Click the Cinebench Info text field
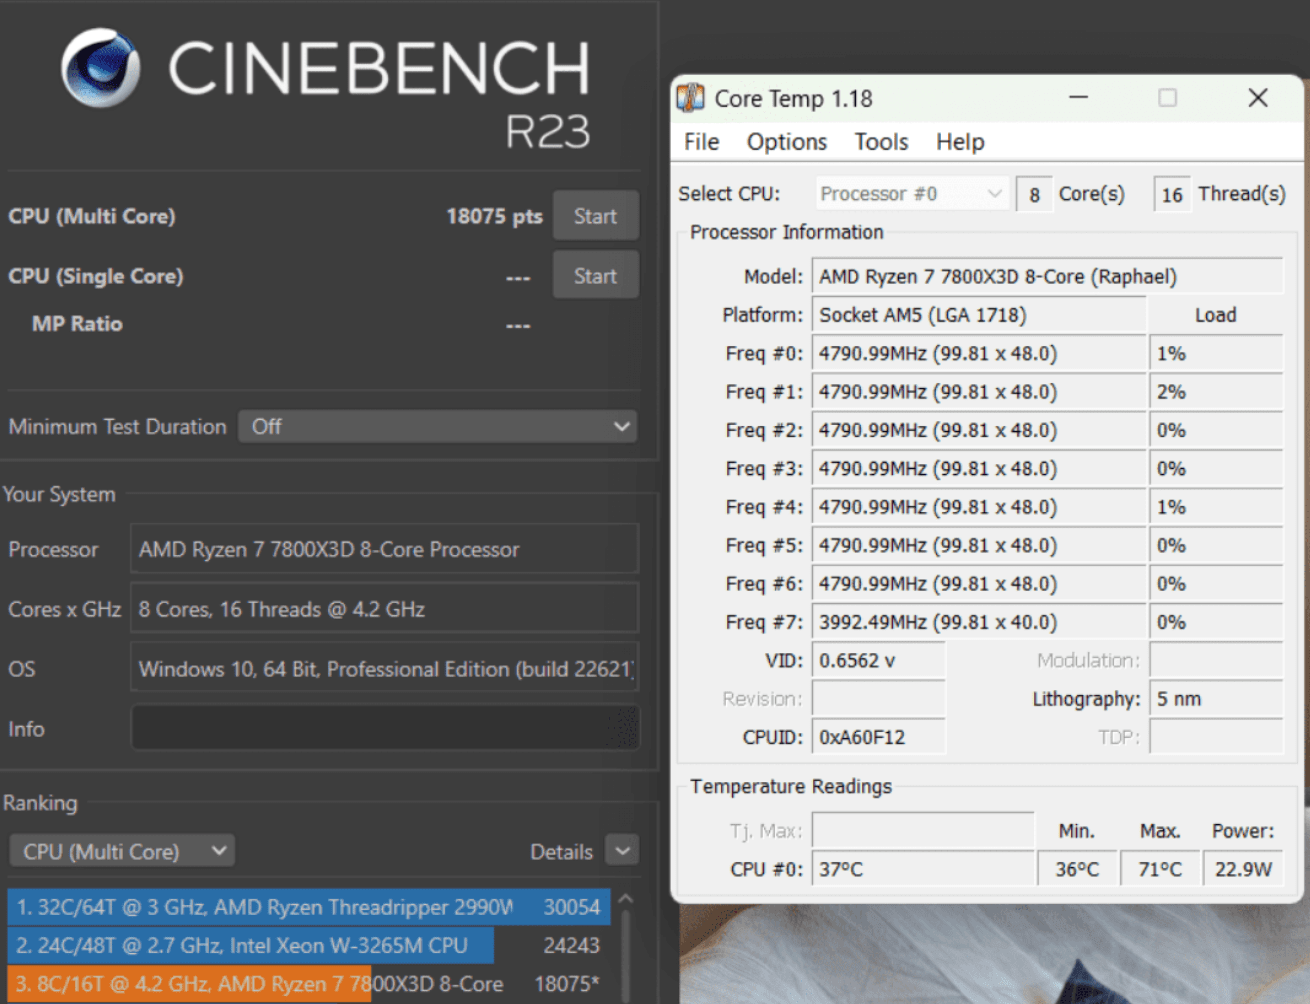1310x1004 pixels. point(385,728)
